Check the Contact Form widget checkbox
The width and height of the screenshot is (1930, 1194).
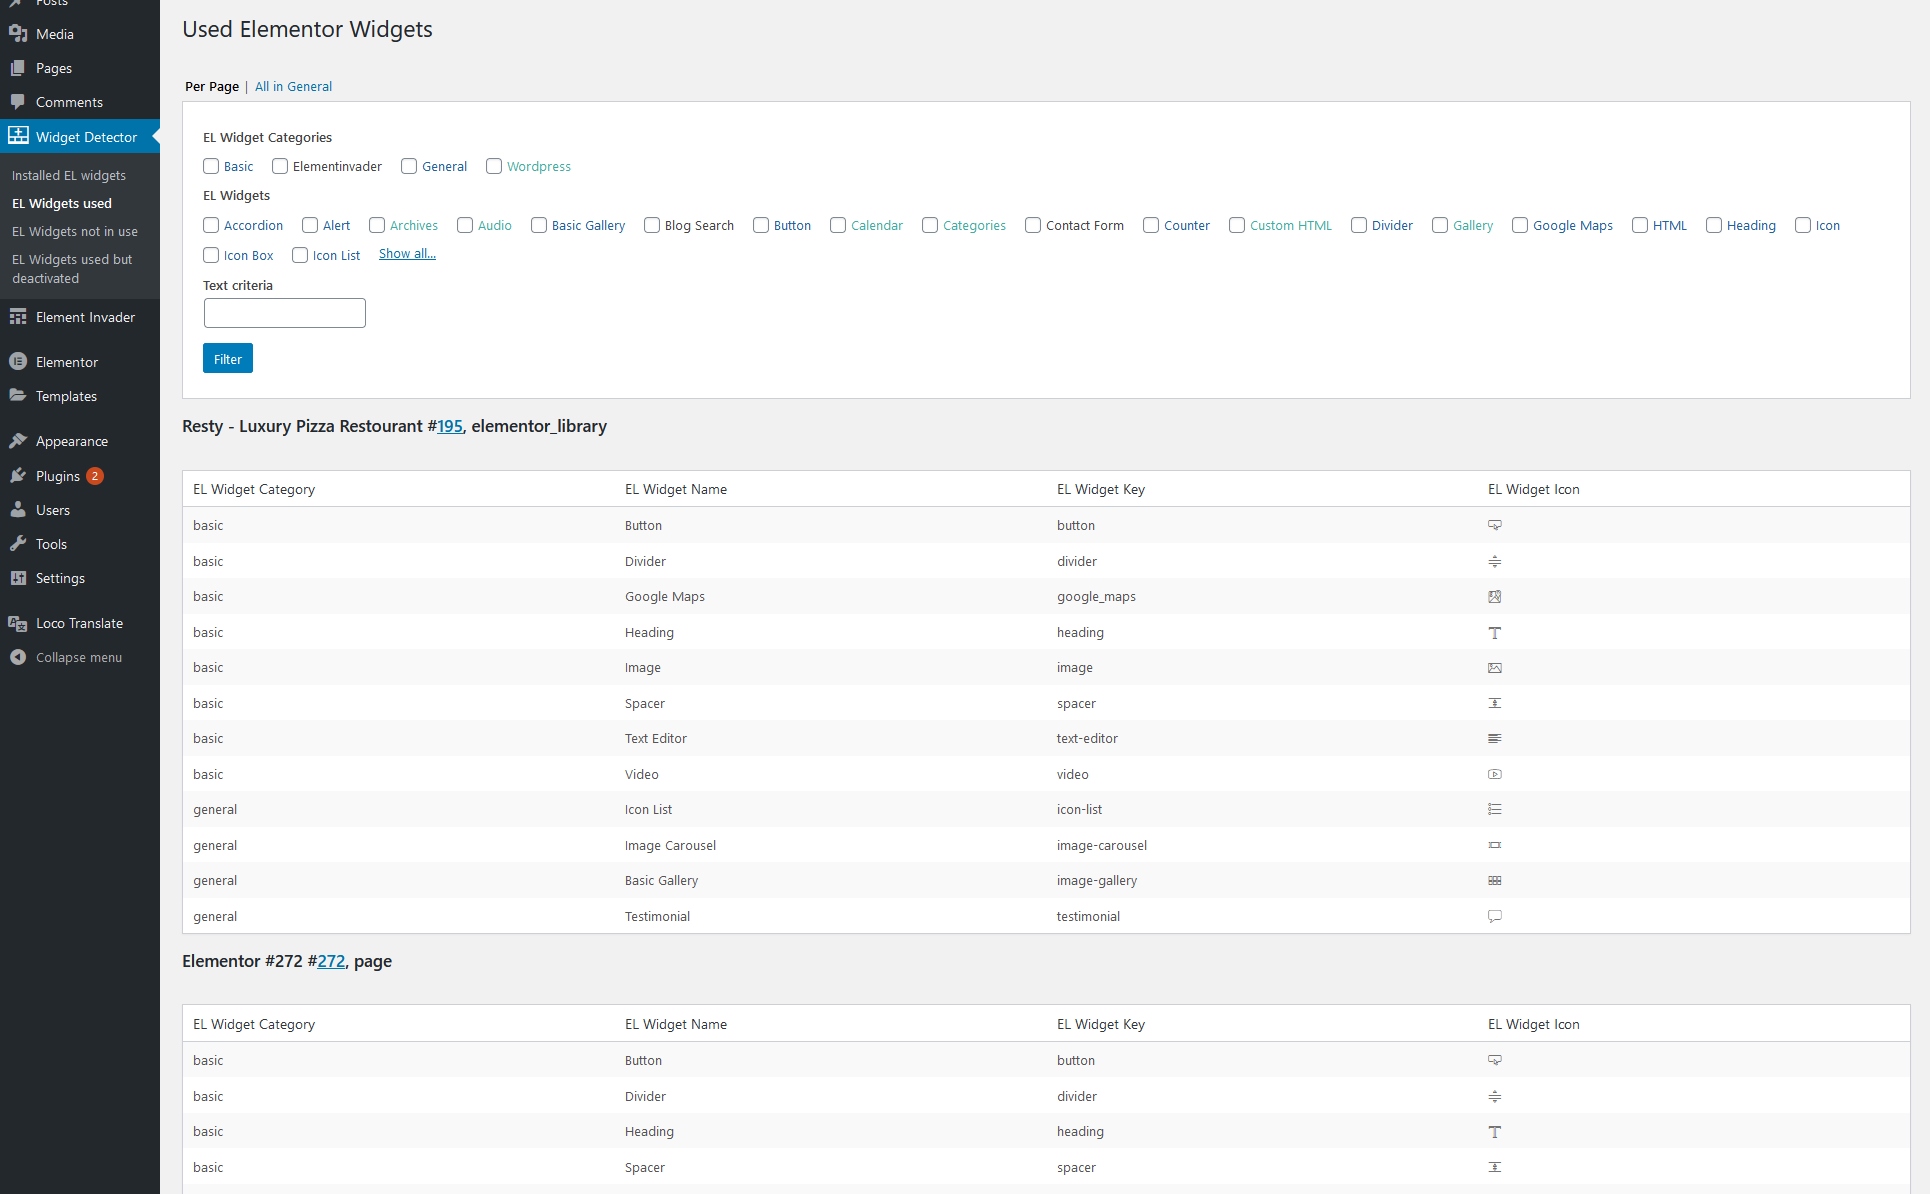pos(1033,225)
